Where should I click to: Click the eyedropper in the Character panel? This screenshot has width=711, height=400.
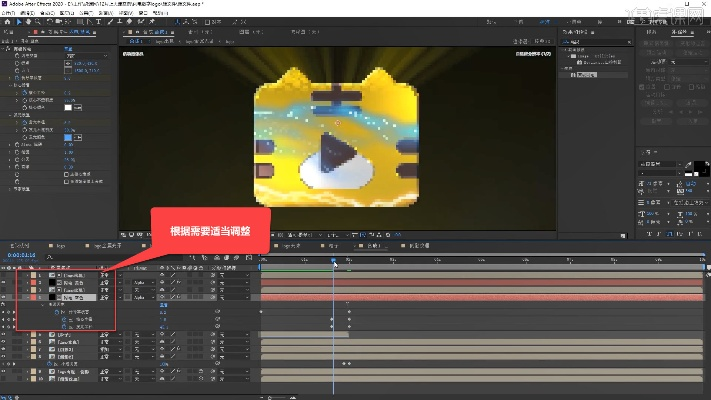pos(688,165)
